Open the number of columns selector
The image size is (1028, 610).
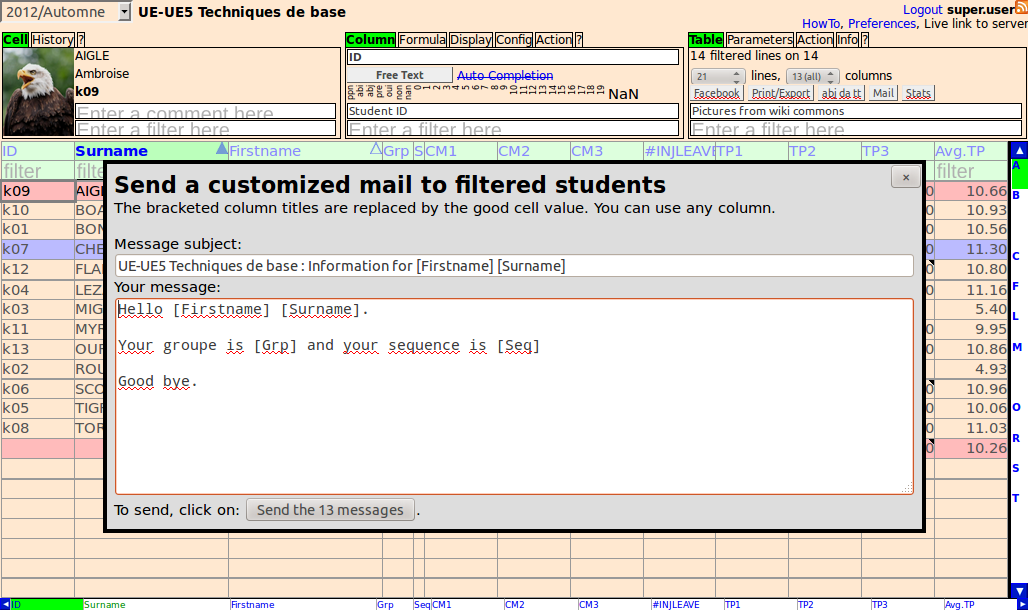812,76
